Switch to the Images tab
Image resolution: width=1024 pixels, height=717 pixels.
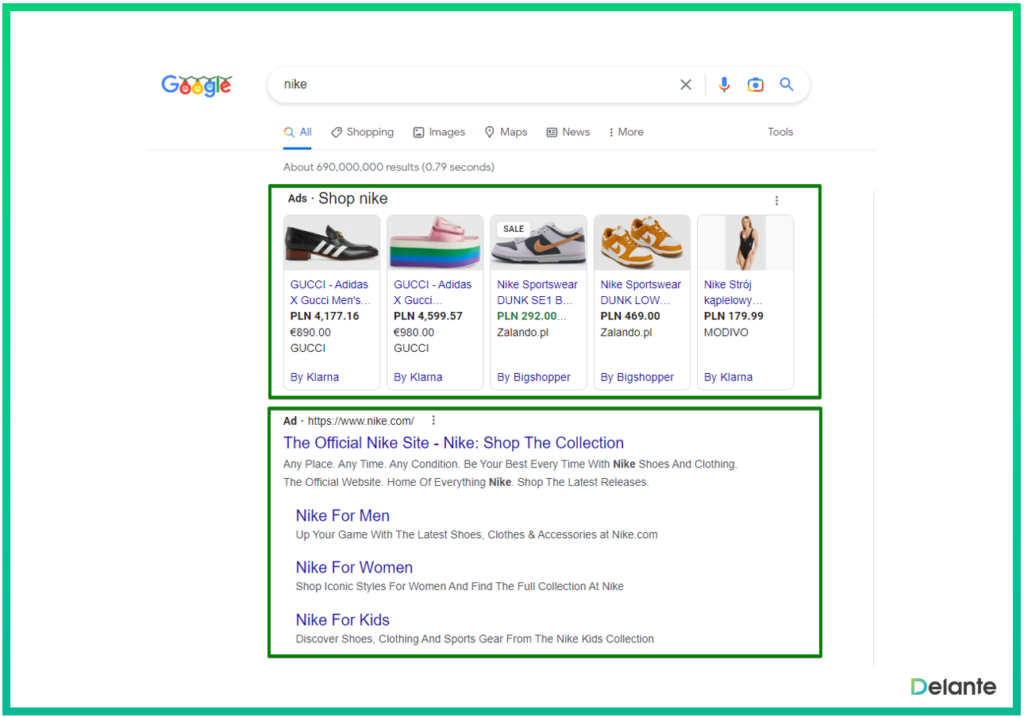pyautogui.click(x=439, y=132)
